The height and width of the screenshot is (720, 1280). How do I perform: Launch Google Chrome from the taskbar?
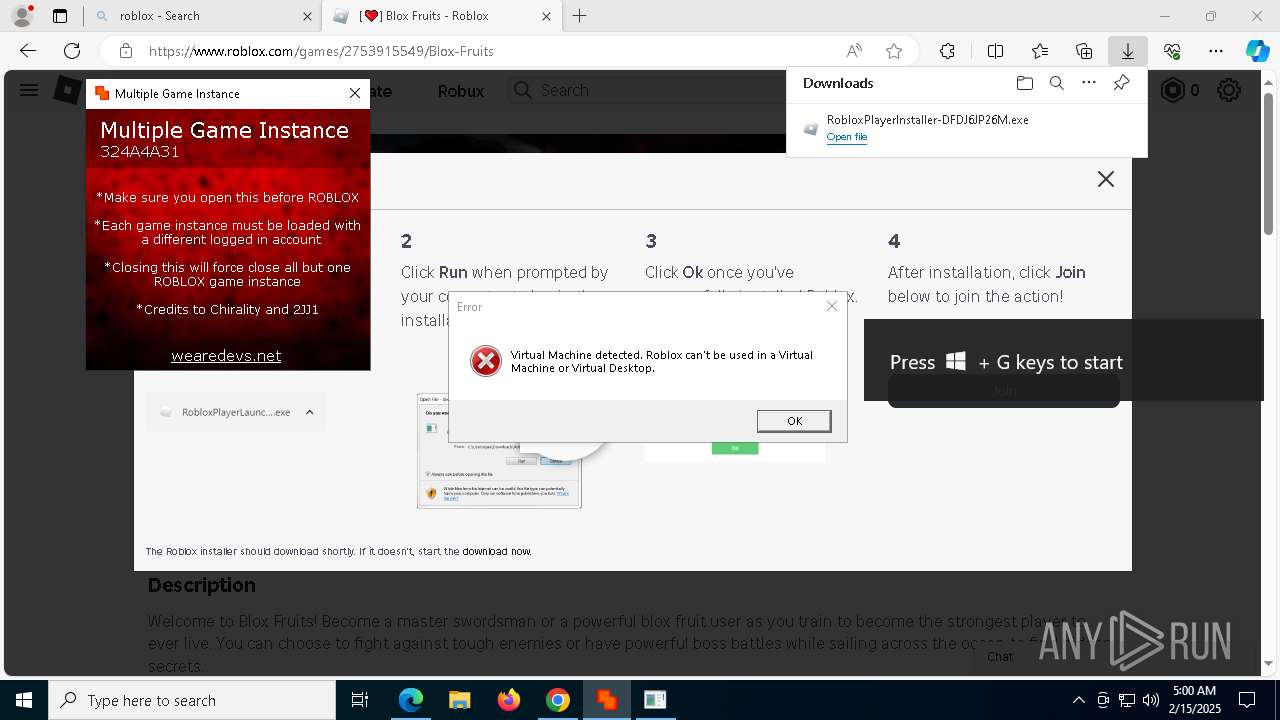558,700
